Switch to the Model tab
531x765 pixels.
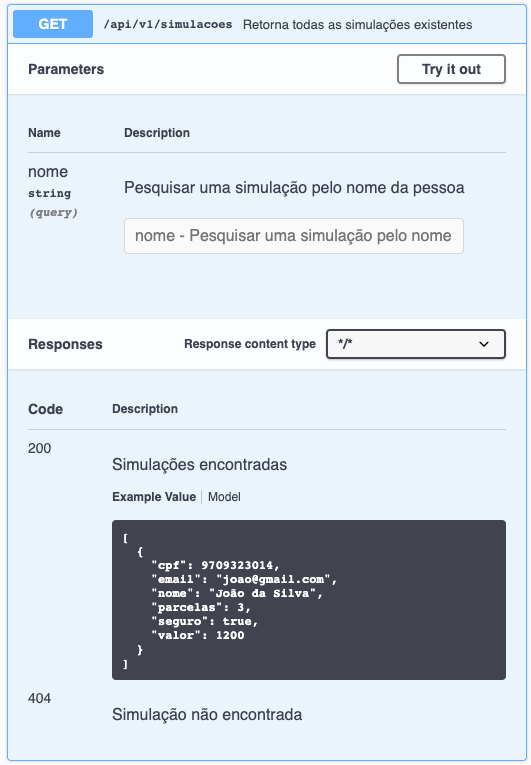(224, 497)
